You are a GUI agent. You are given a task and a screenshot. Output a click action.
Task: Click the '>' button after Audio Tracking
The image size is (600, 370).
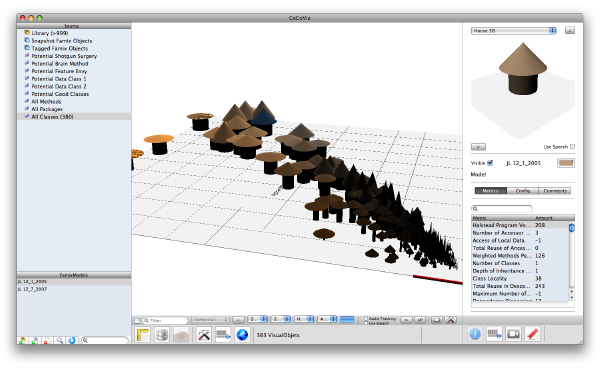(406, 320)
